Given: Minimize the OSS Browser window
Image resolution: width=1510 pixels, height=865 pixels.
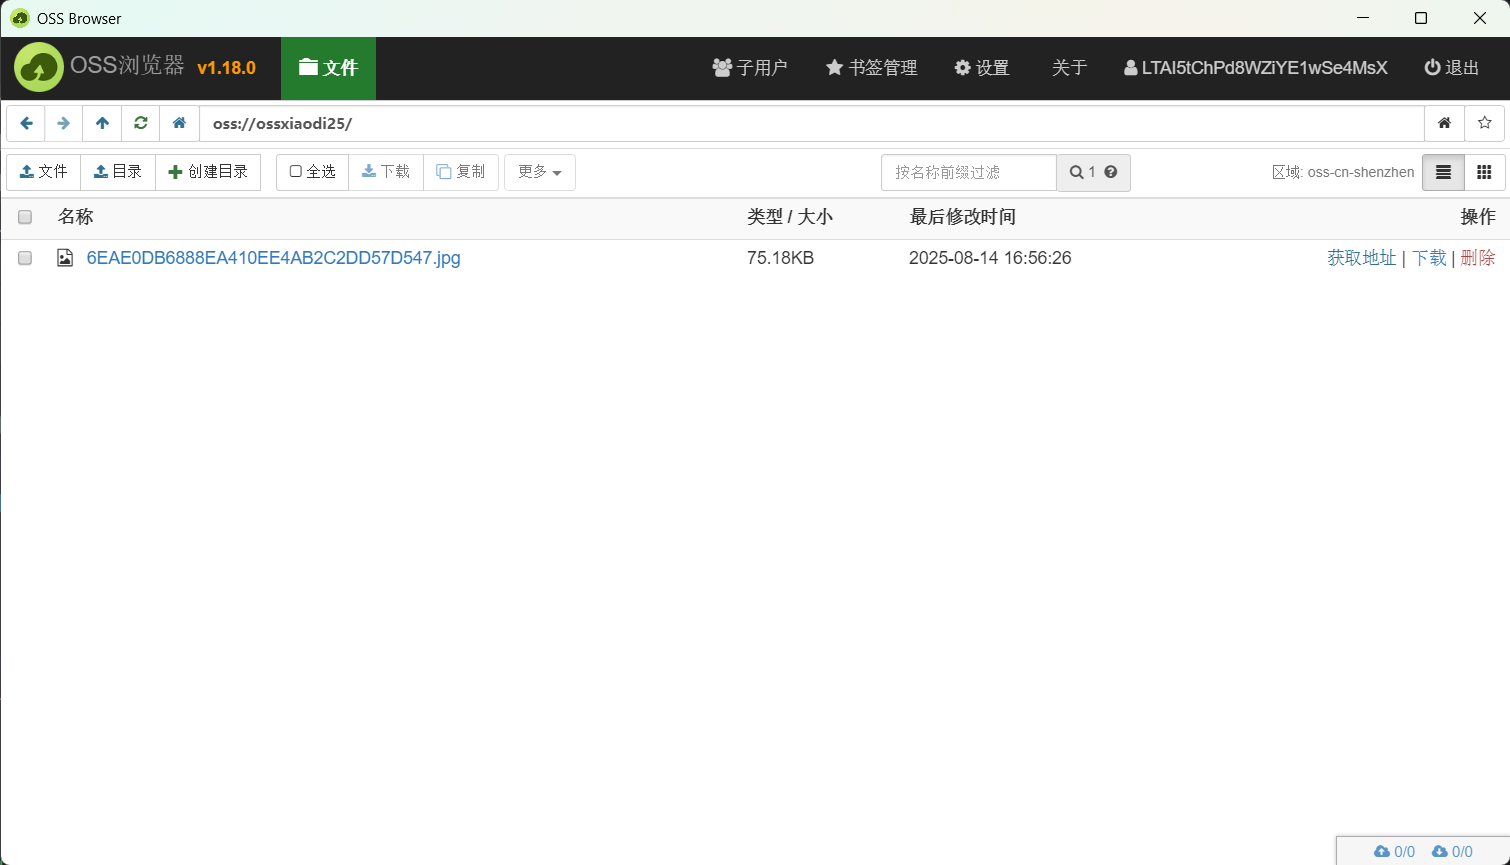Looking at the screenshot, I should tap(1361, 18).
